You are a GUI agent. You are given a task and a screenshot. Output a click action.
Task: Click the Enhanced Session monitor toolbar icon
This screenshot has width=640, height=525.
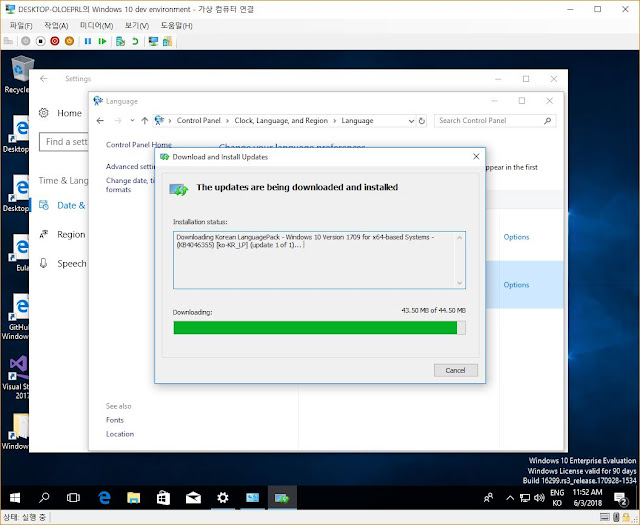click(x=153, y=41)
